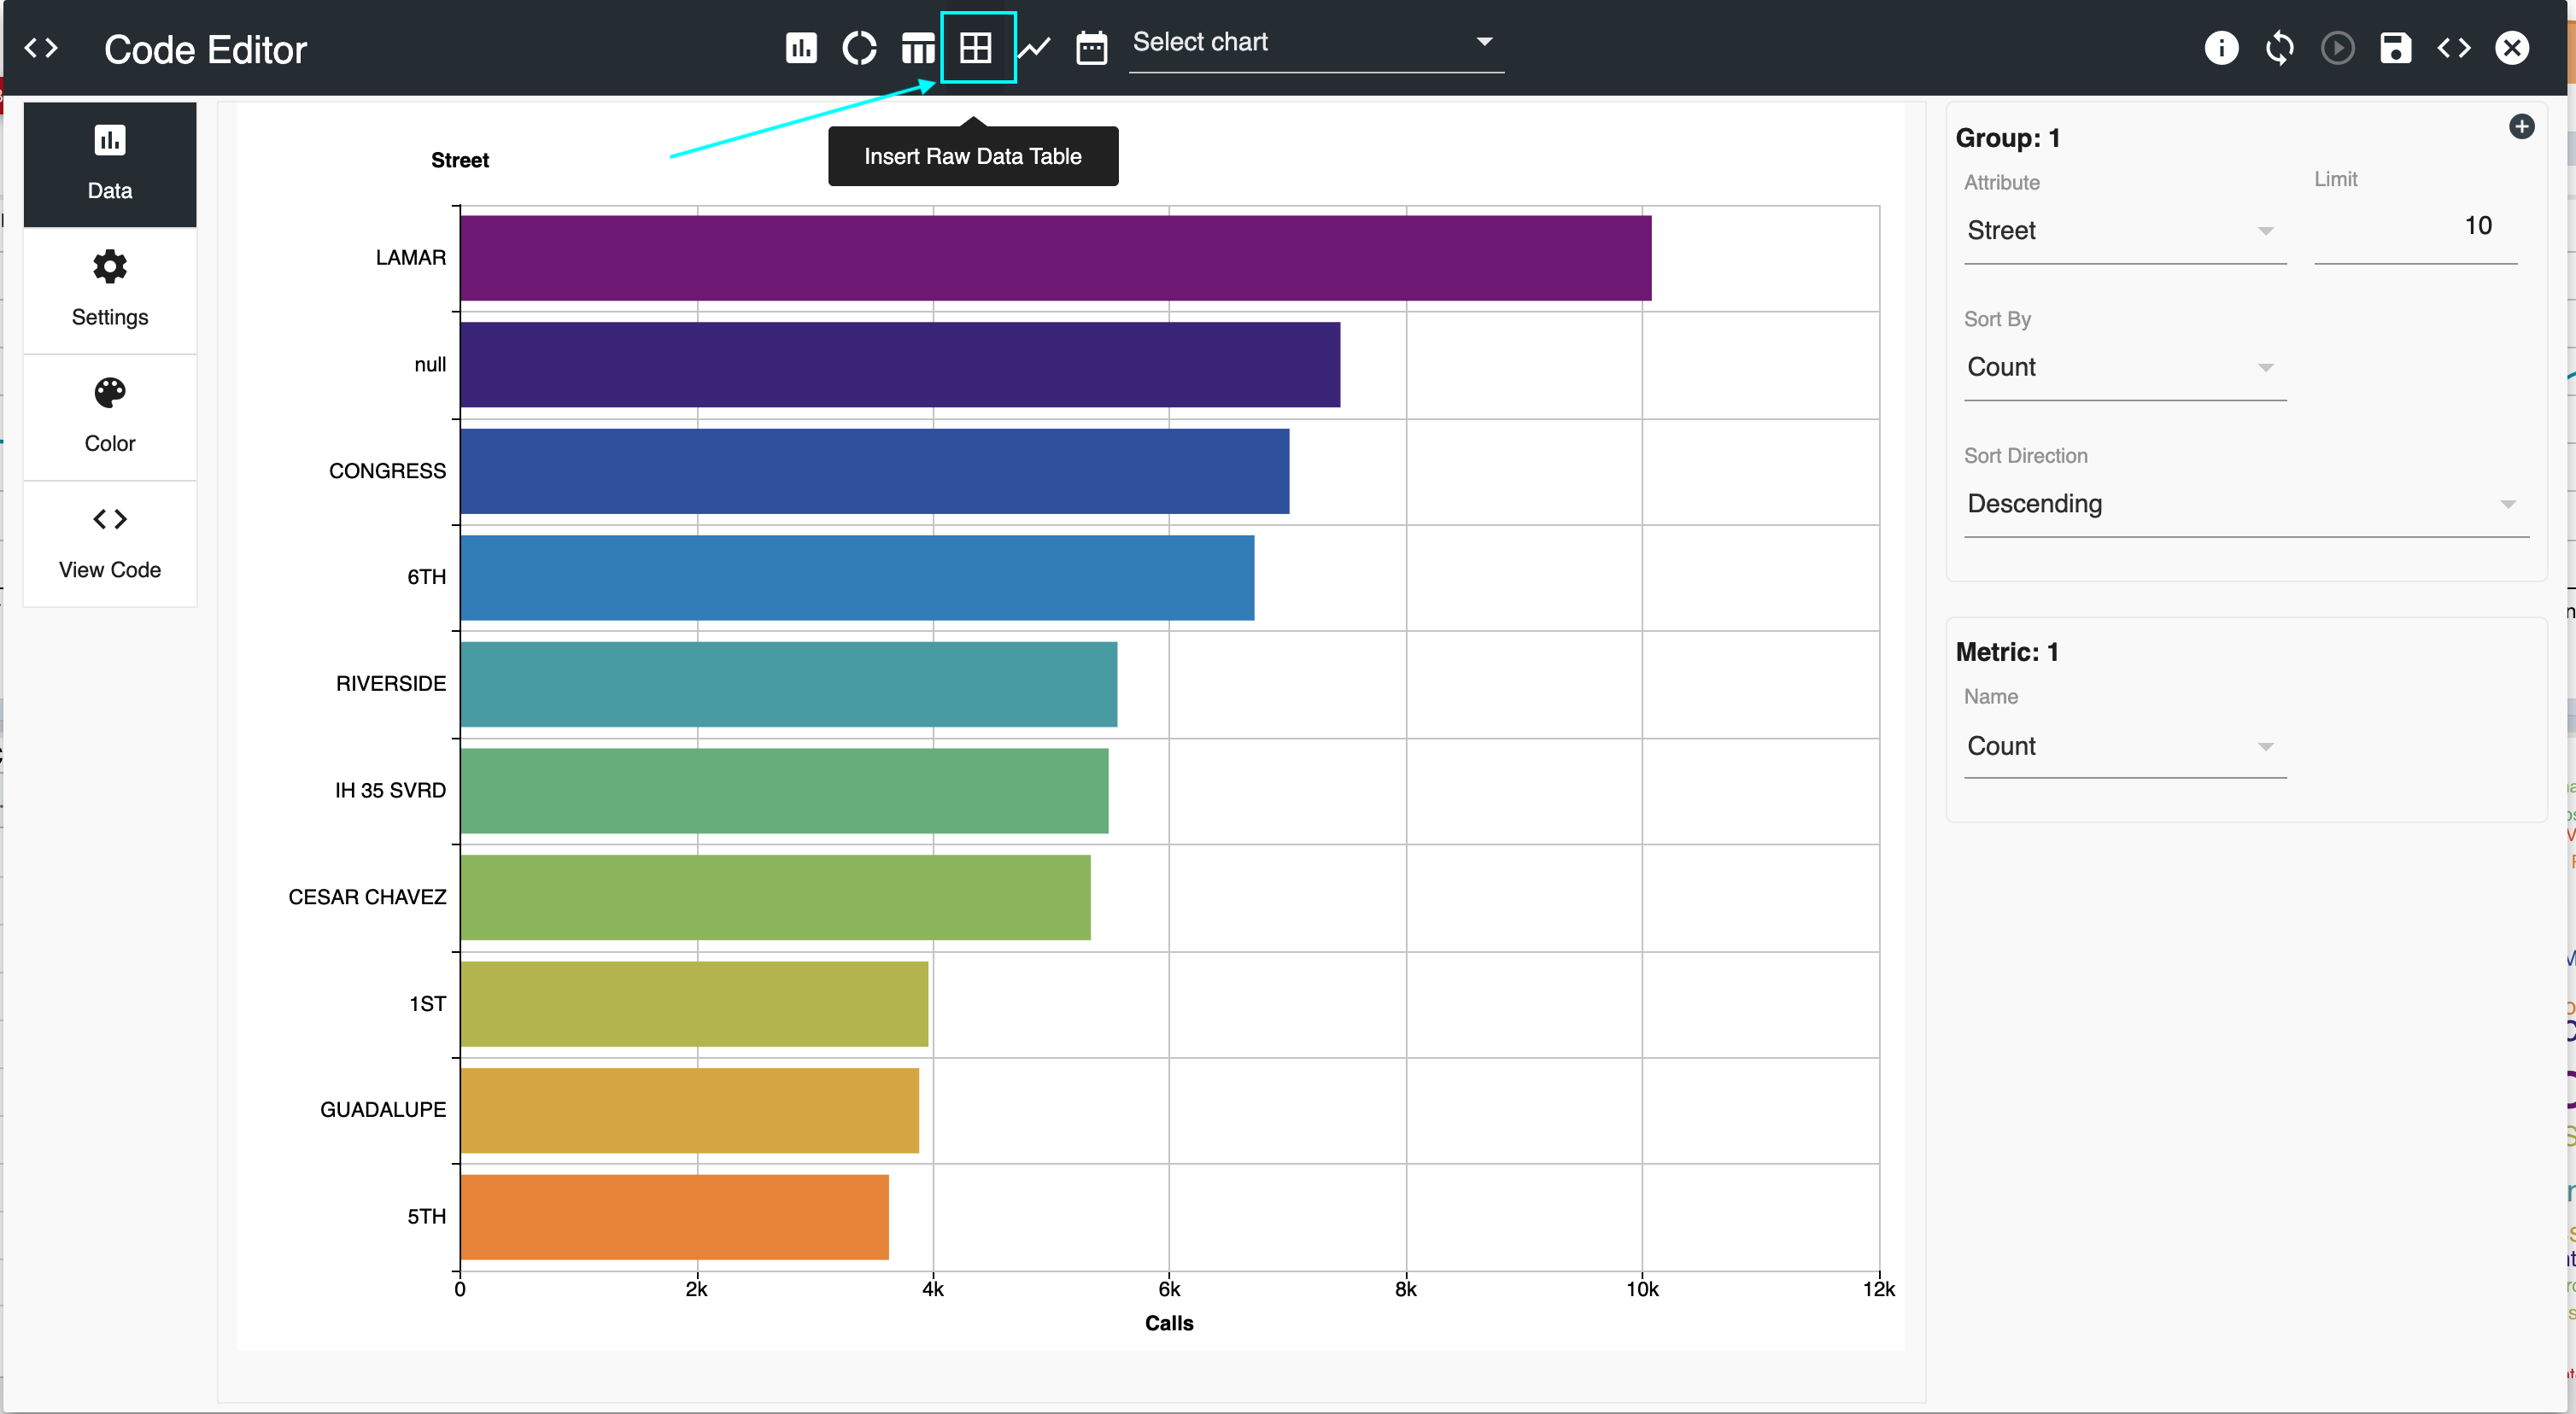Click the green IH 35 SVRD bar
Screen dimensions: 2576x1414
[784, 791]
